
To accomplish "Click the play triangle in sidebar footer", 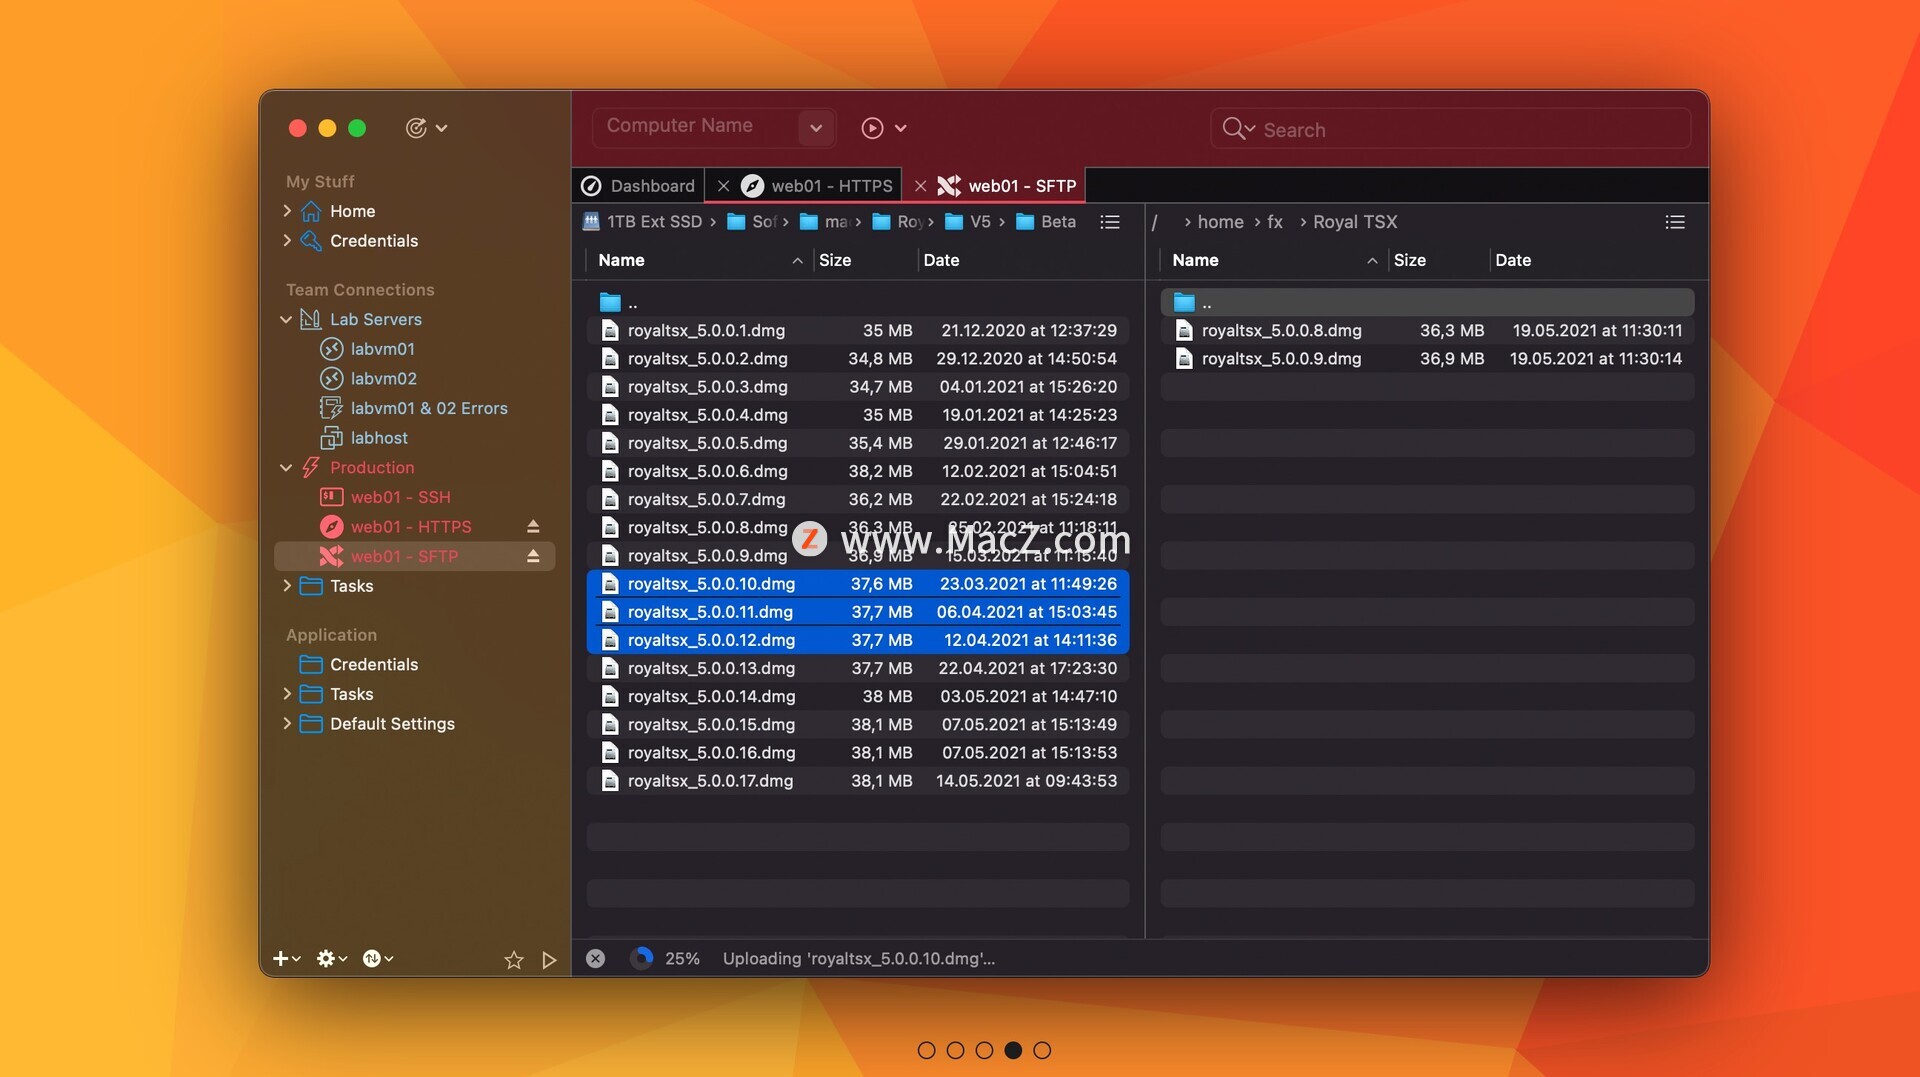I will tap(549, 960).
